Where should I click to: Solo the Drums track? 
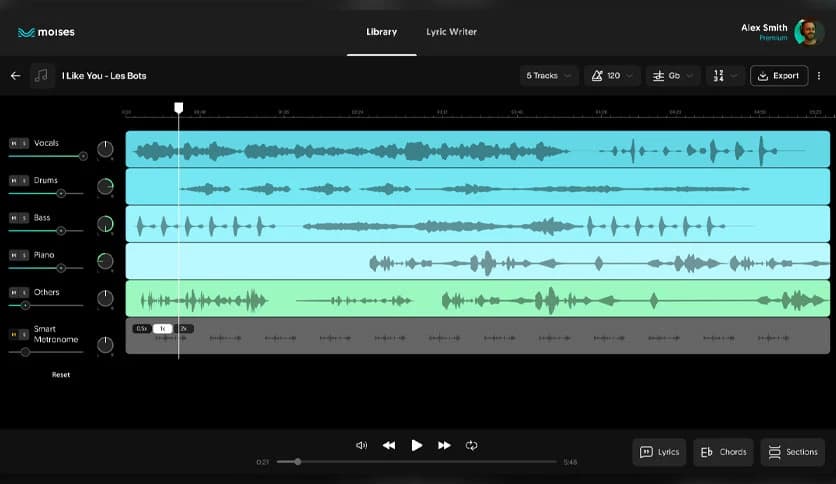[x=24, y=181]
